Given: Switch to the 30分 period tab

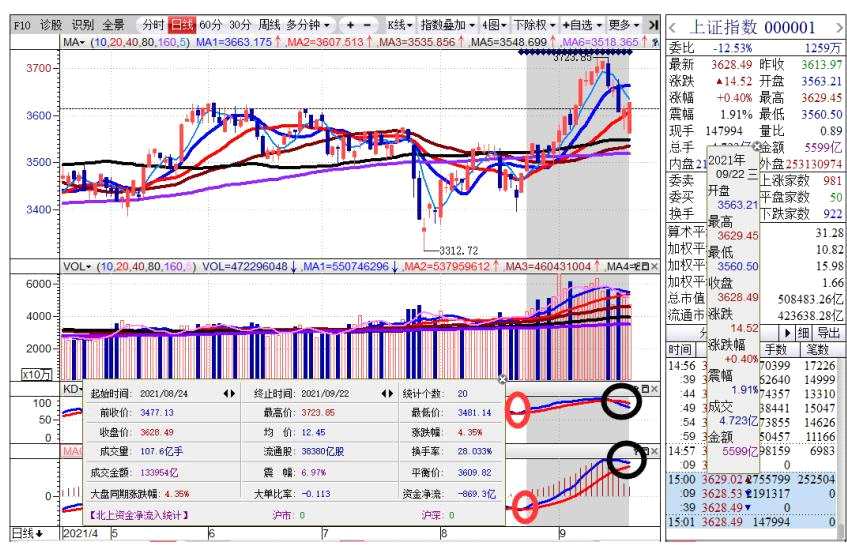Looking at the screenshot, I should point(240,25).
